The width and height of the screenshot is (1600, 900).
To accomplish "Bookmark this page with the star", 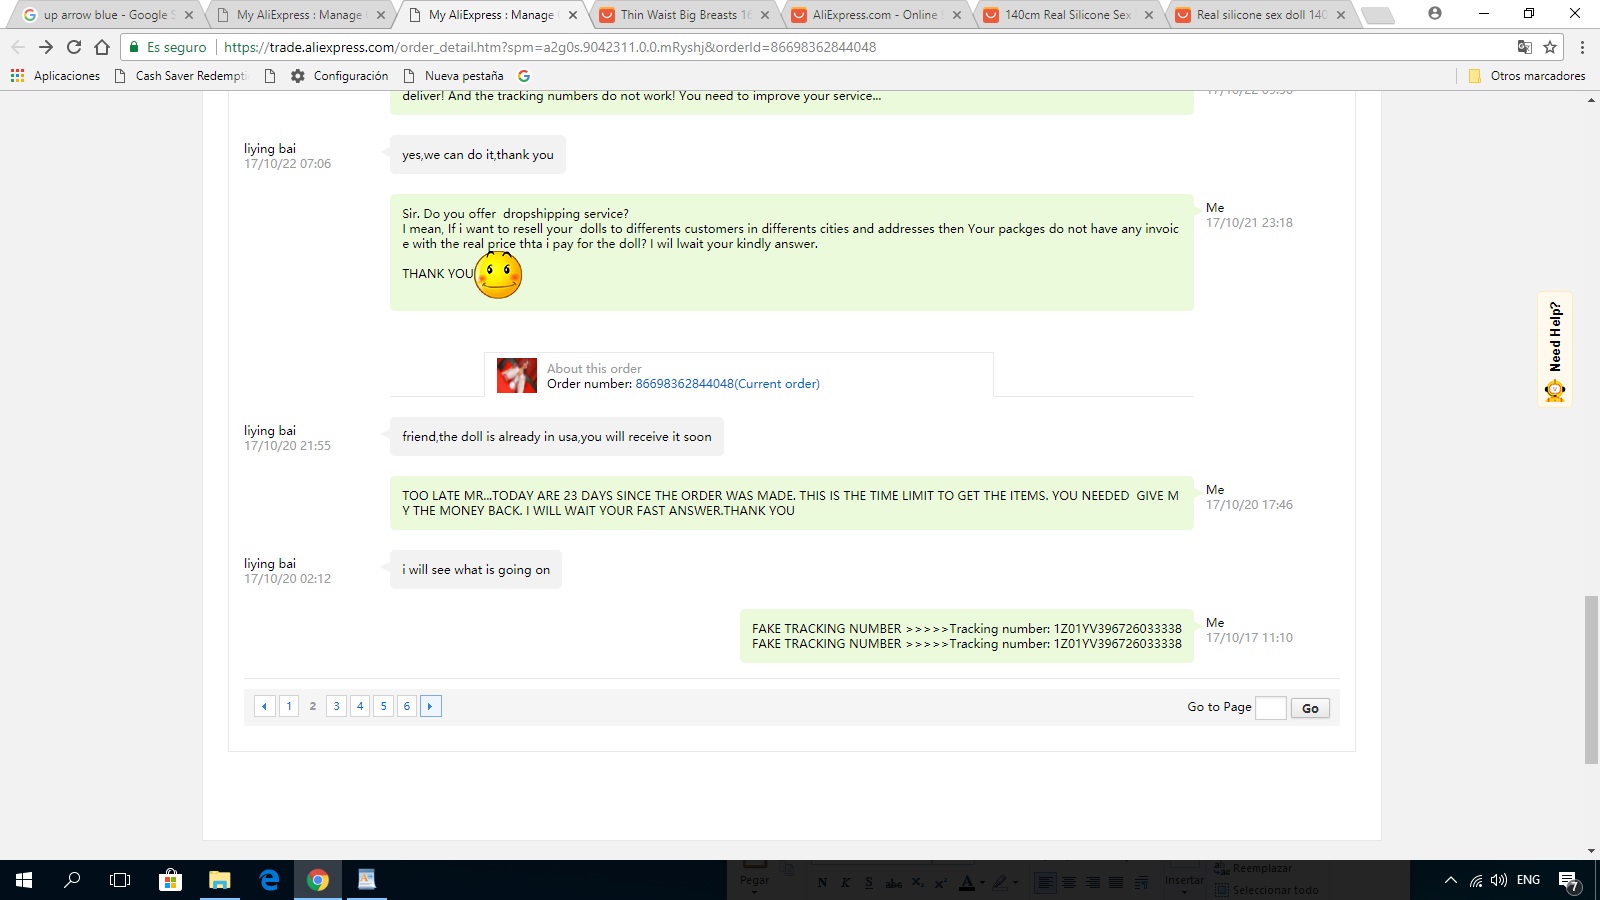I will pos(1550,47).
